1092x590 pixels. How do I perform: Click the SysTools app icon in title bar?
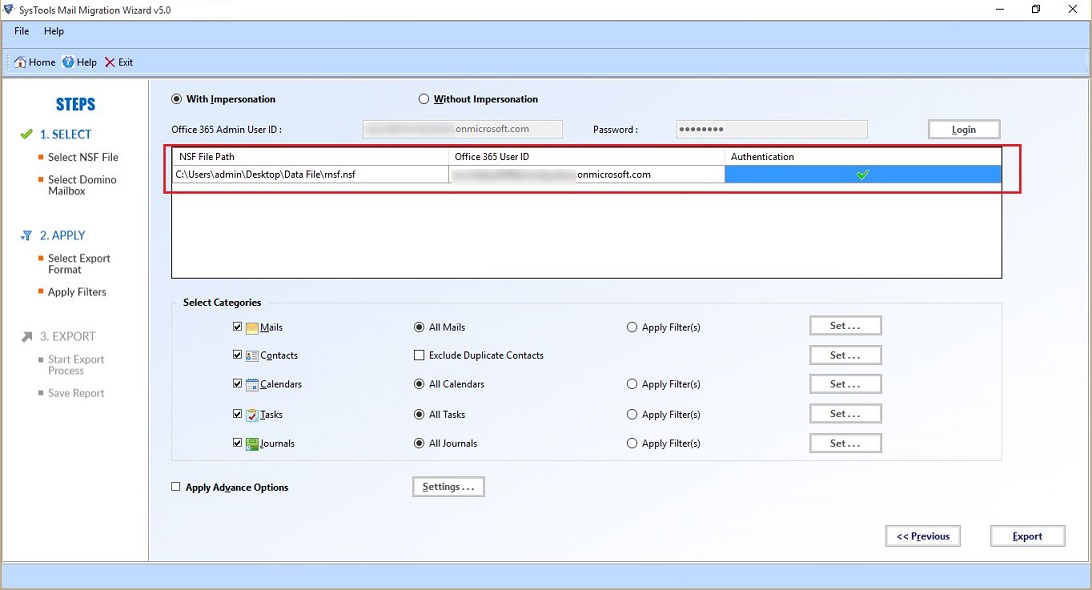click(x=8, y=9)
